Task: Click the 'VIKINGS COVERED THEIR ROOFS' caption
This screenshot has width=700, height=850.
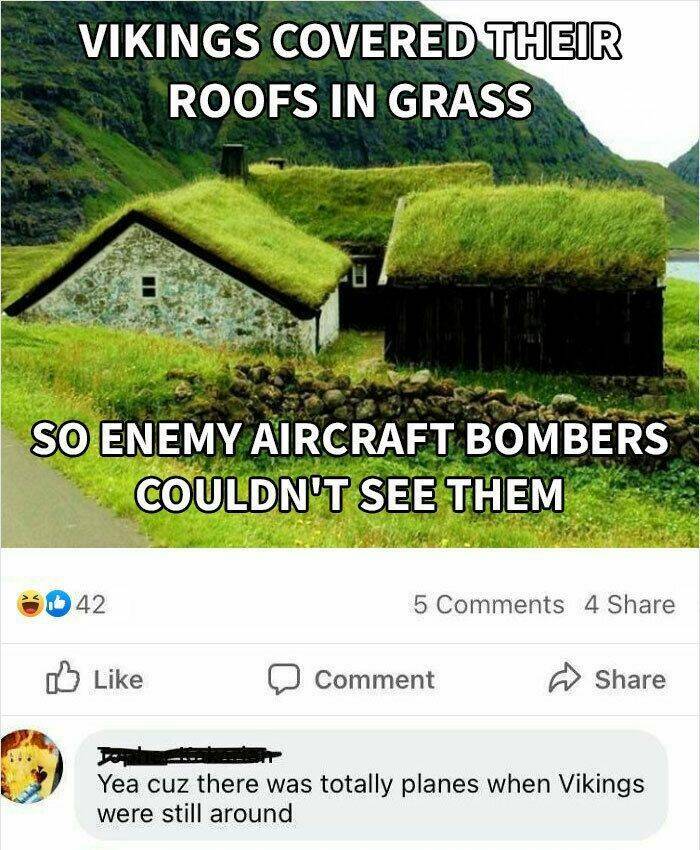Action: click(x=351, y=70)
